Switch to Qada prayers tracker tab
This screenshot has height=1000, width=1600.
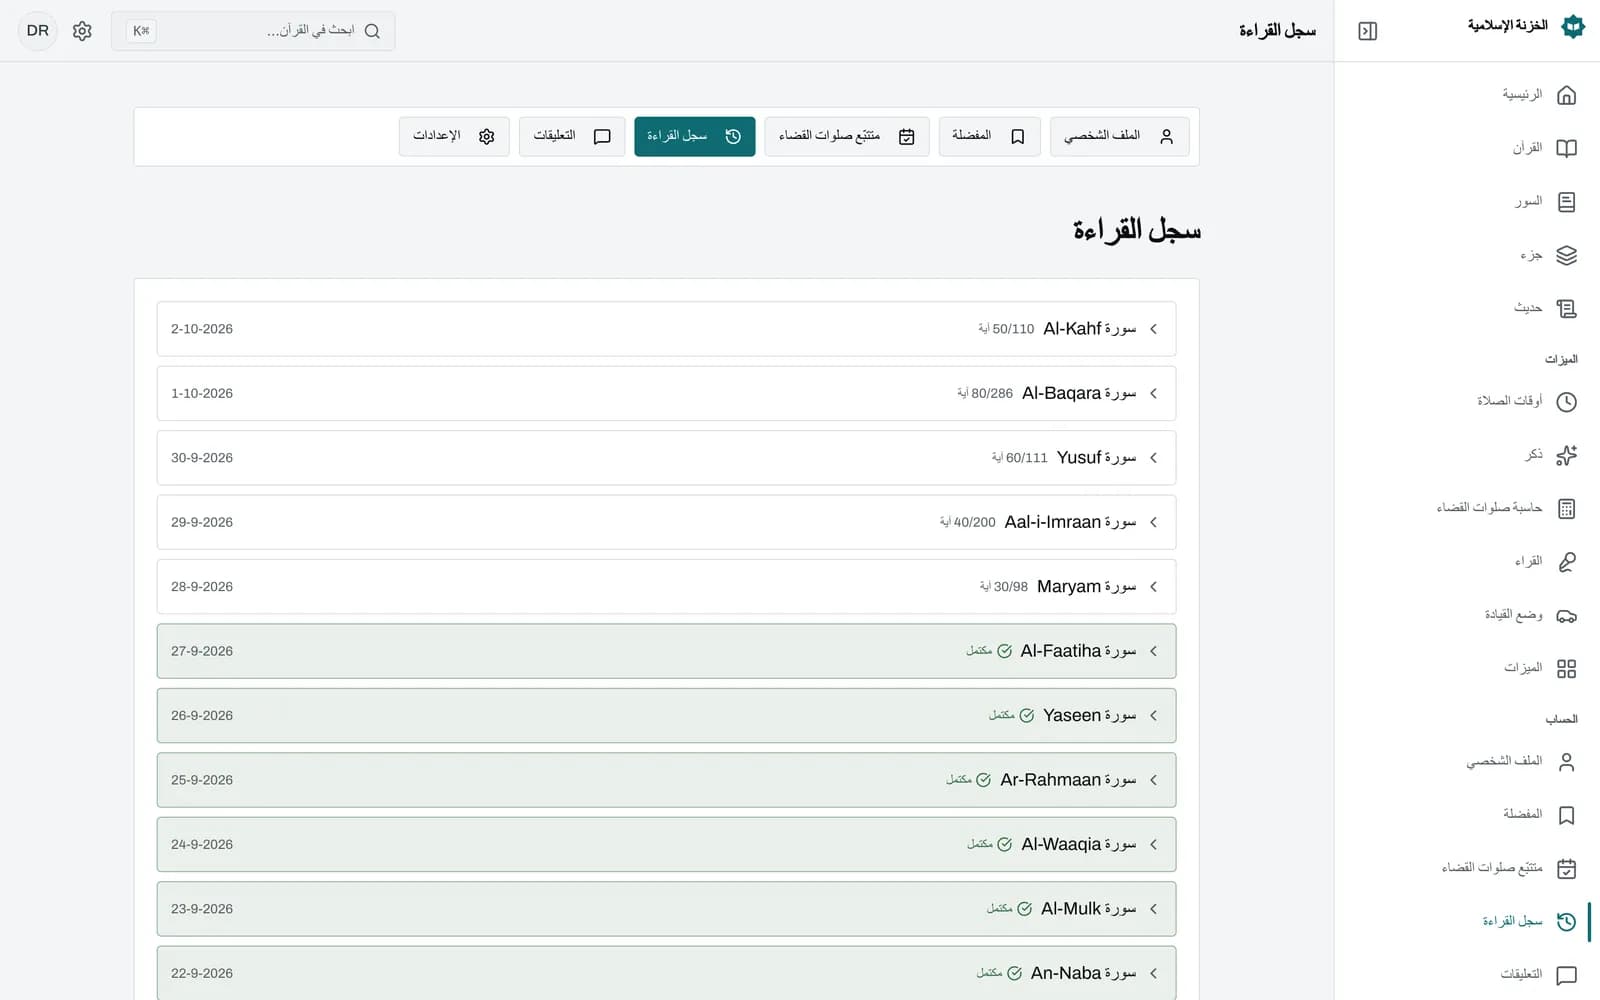click(847, 137)
